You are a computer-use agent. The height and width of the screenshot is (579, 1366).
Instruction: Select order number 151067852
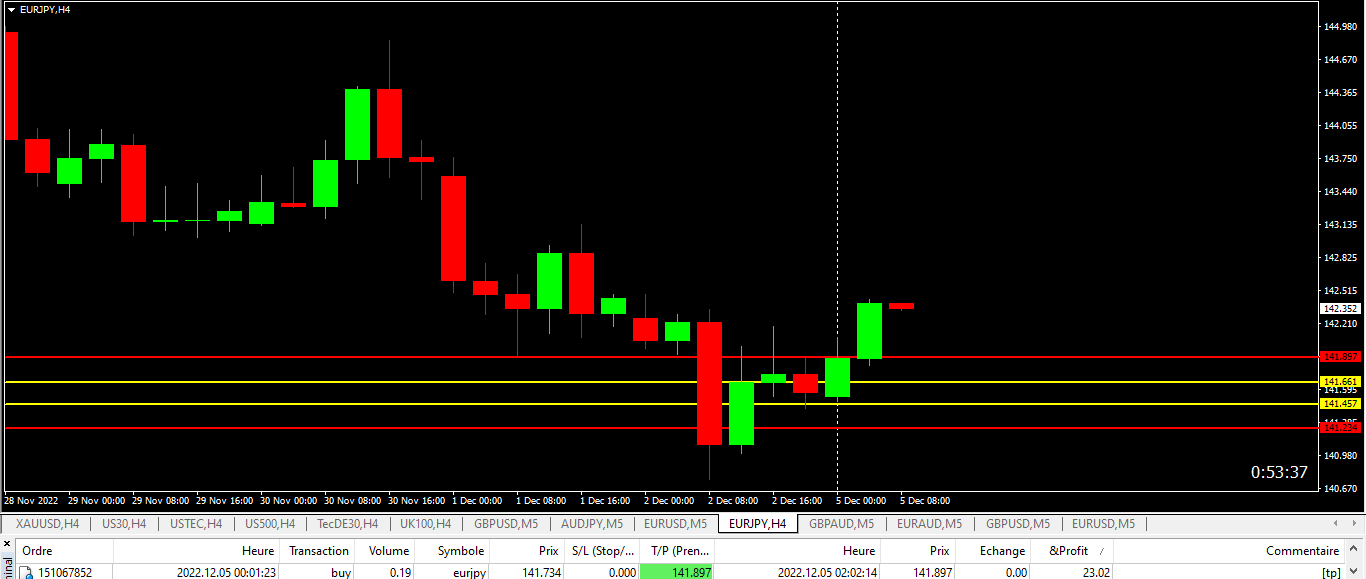click(65, 573)
